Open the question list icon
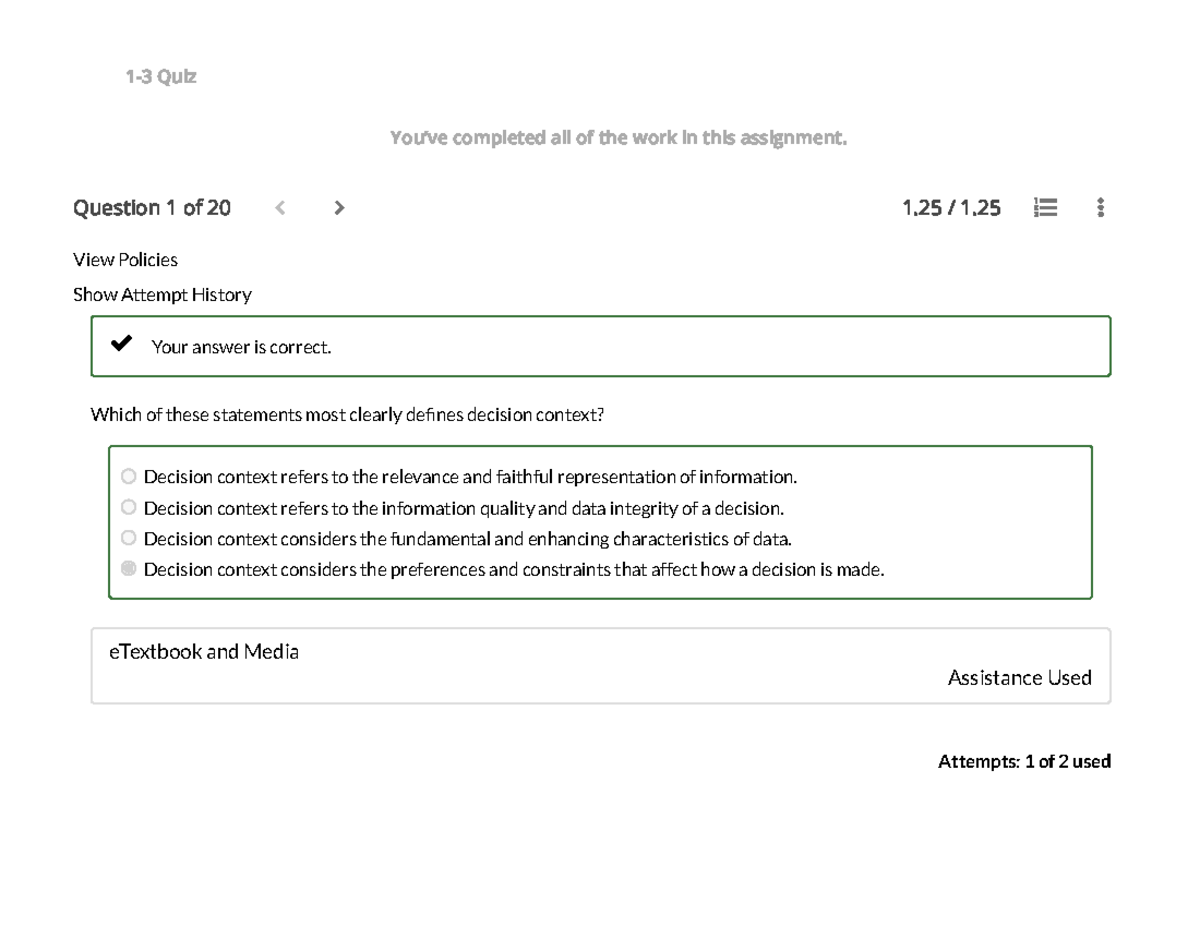Screen dimensions: 1200x927 click(x=1045, y=207)
